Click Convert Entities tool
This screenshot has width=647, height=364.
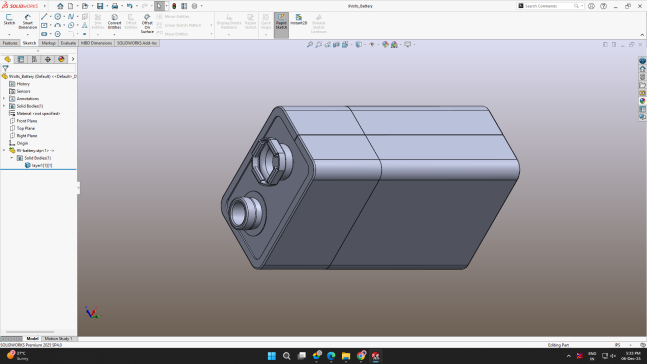[x=114, y=21]
